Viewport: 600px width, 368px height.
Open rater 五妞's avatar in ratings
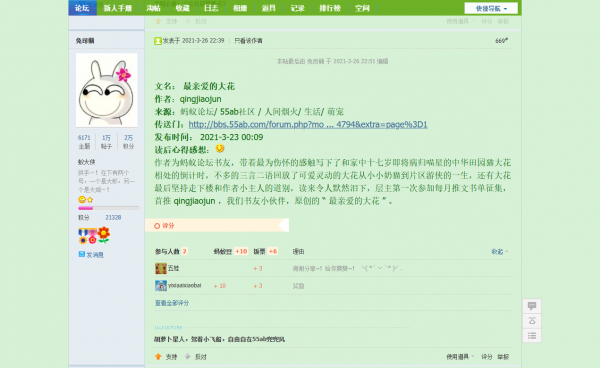pos(161,268)
